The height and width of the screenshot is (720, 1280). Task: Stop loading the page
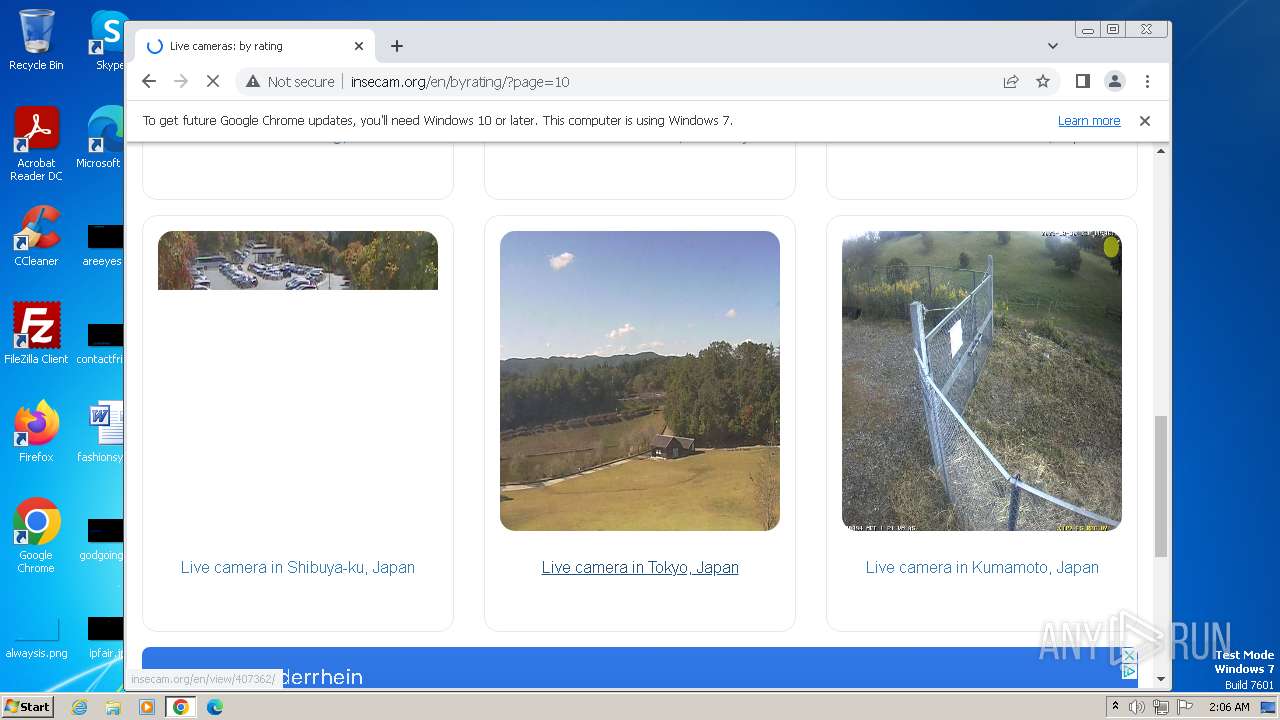pyautogui.click(x=213, y=82)
